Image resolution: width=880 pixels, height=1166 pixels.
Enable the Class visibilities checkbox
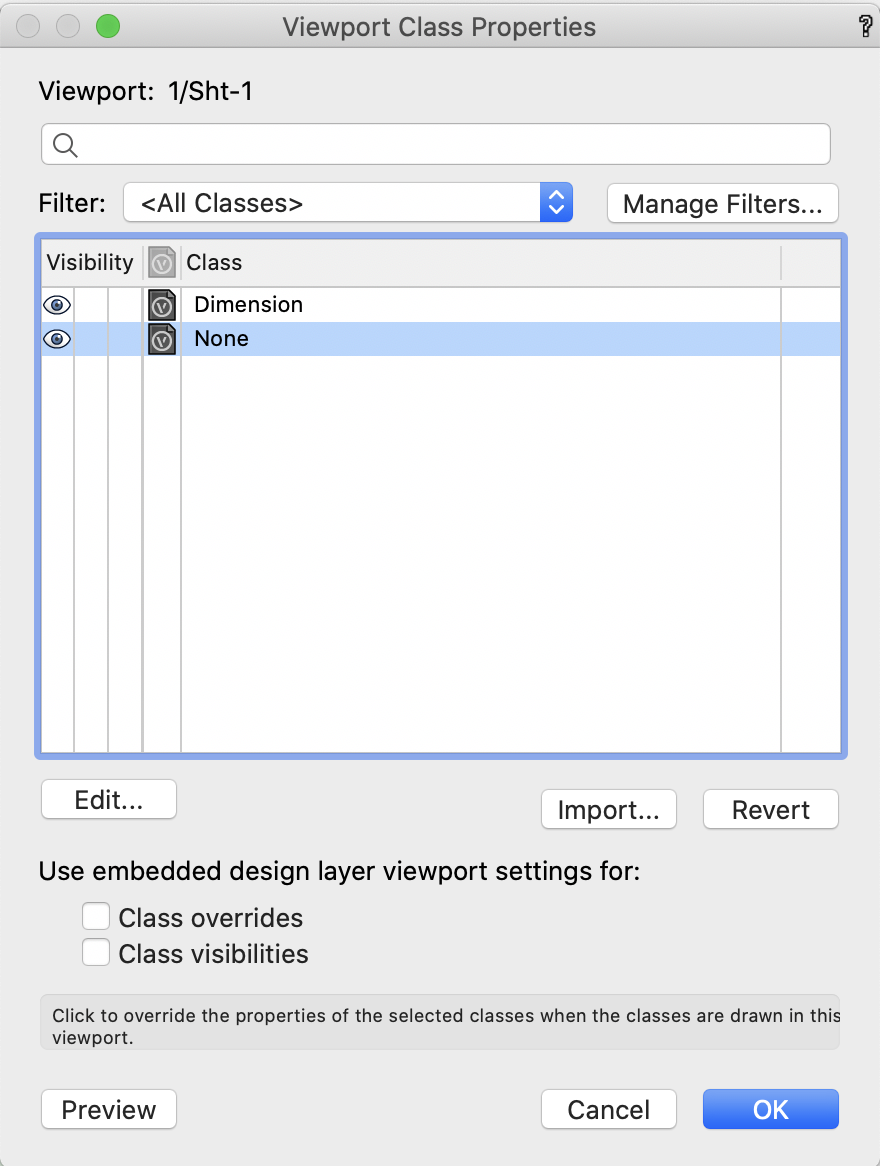[x=96, y=953]
